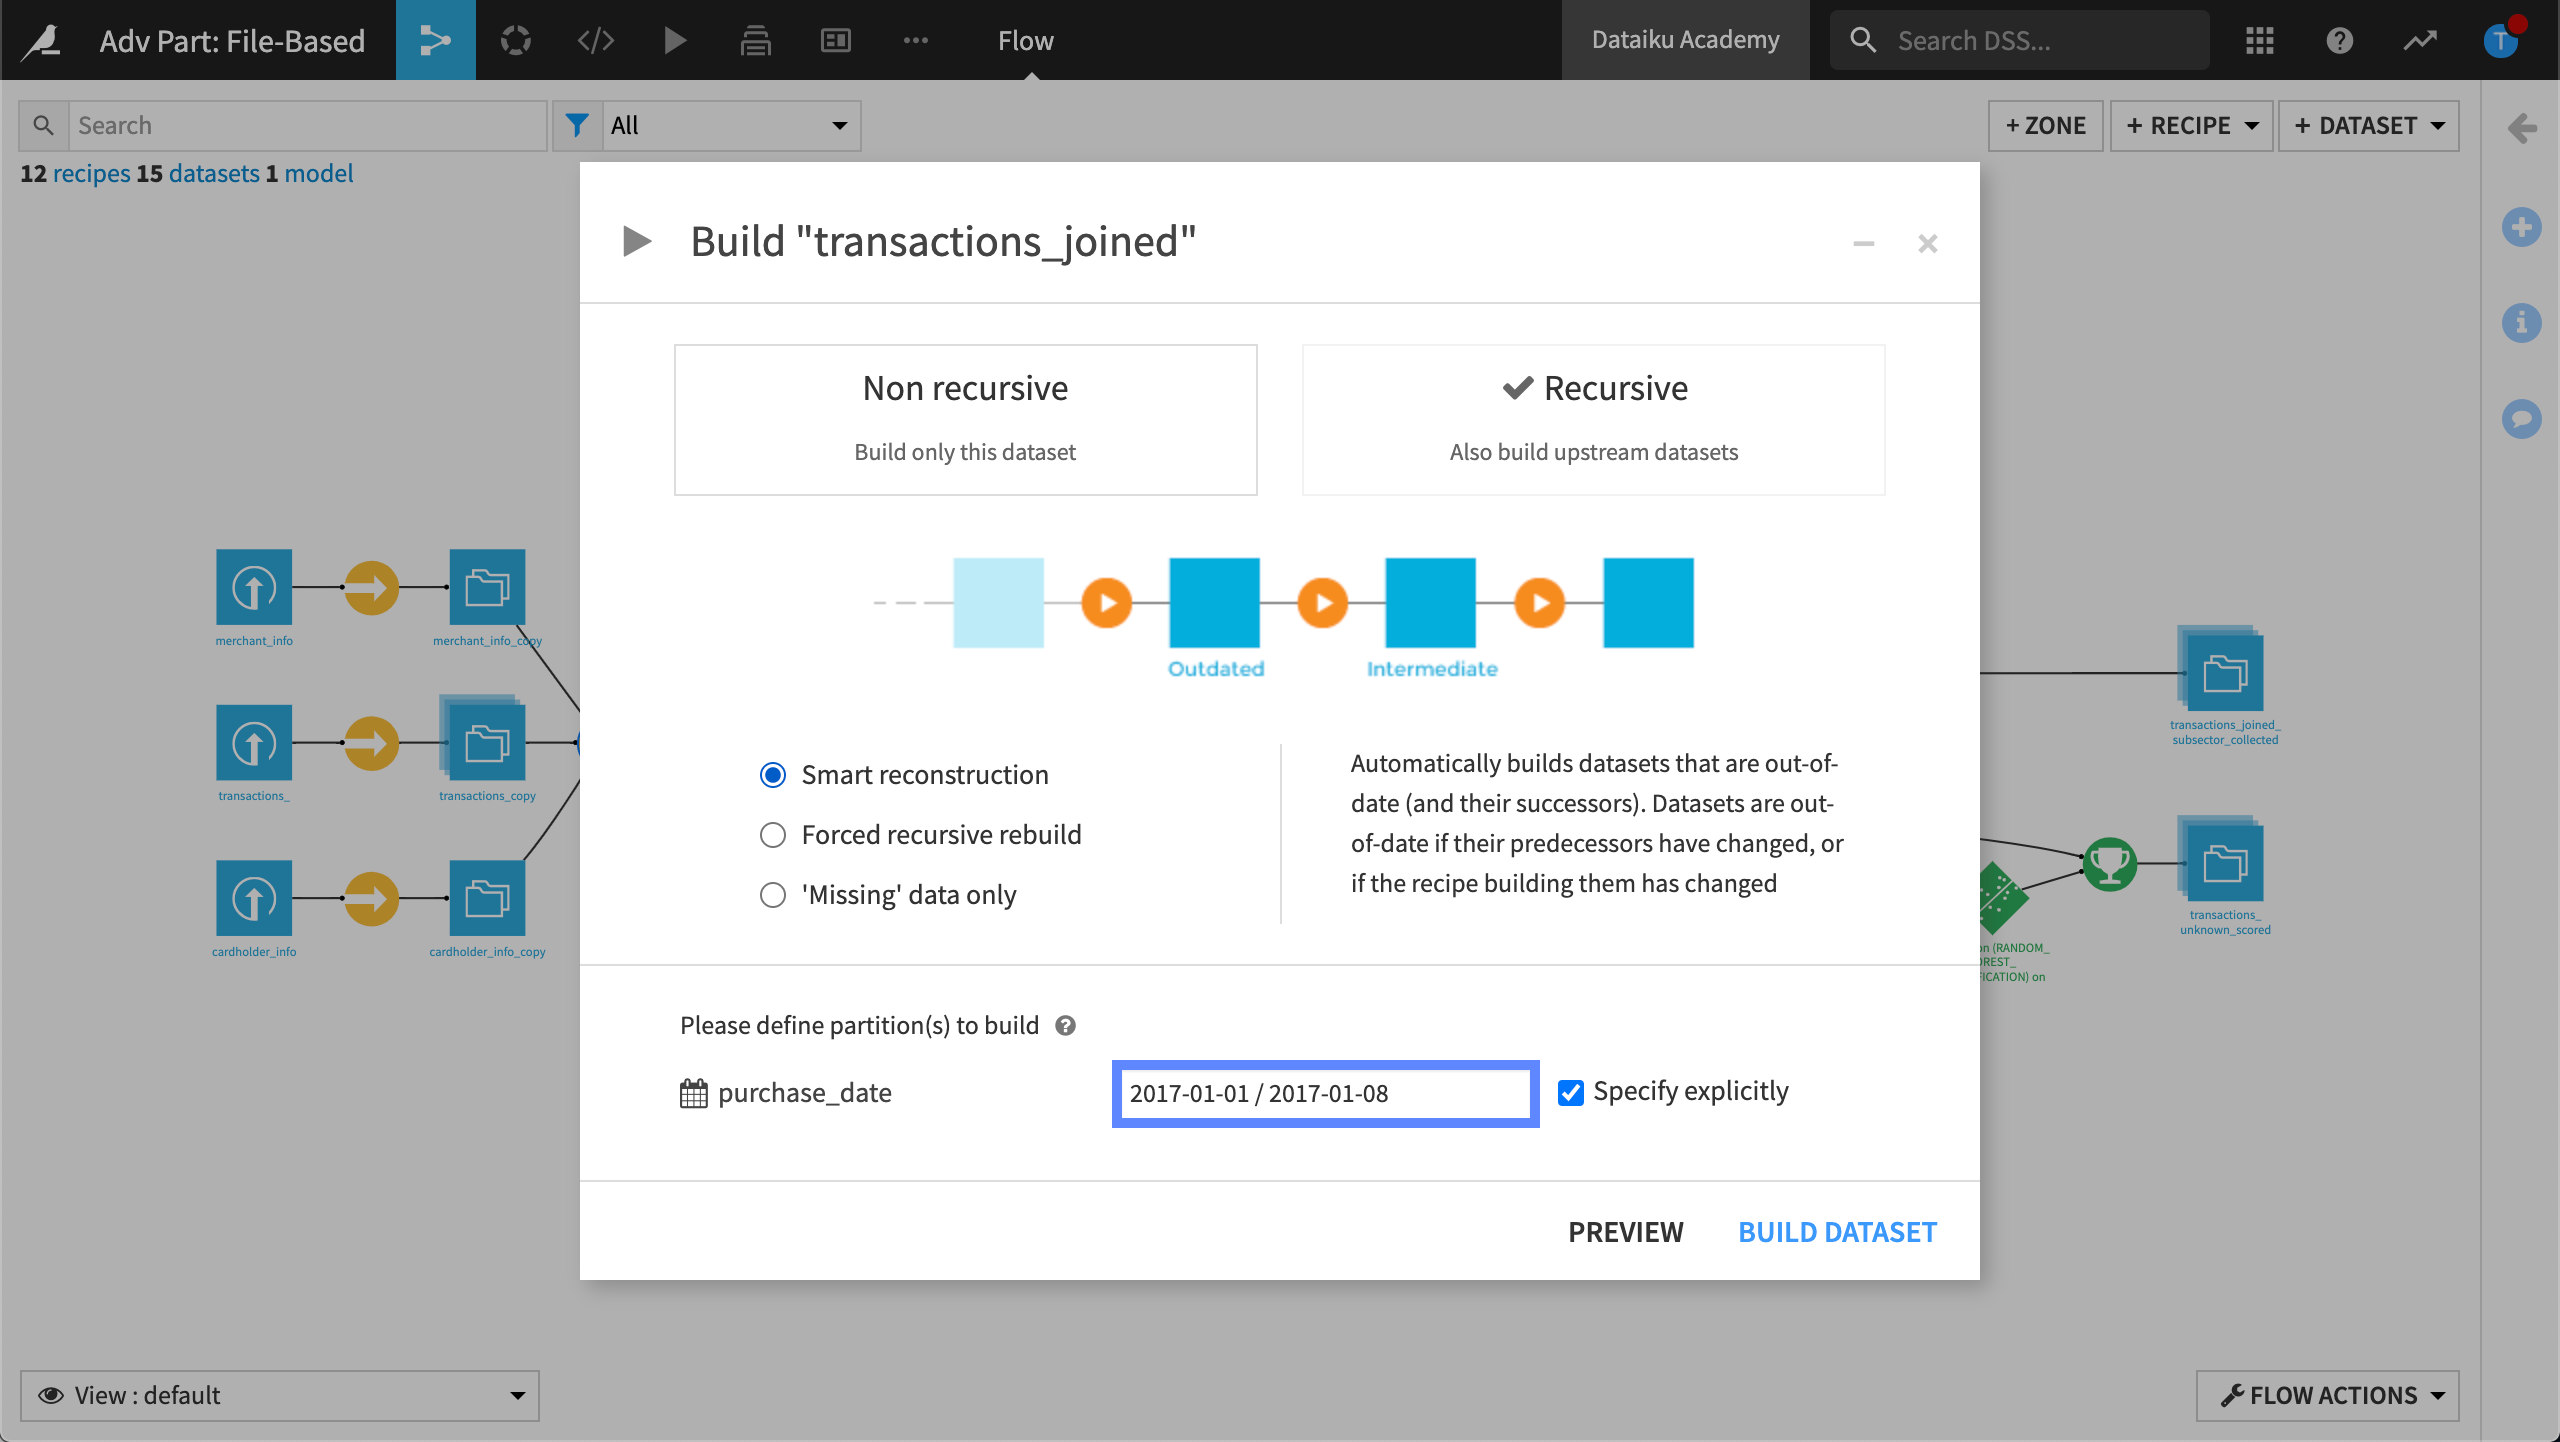Click the BUILD DATASET button
Viewport: 2560px width, 1442px height.
click(1836, 1231)
